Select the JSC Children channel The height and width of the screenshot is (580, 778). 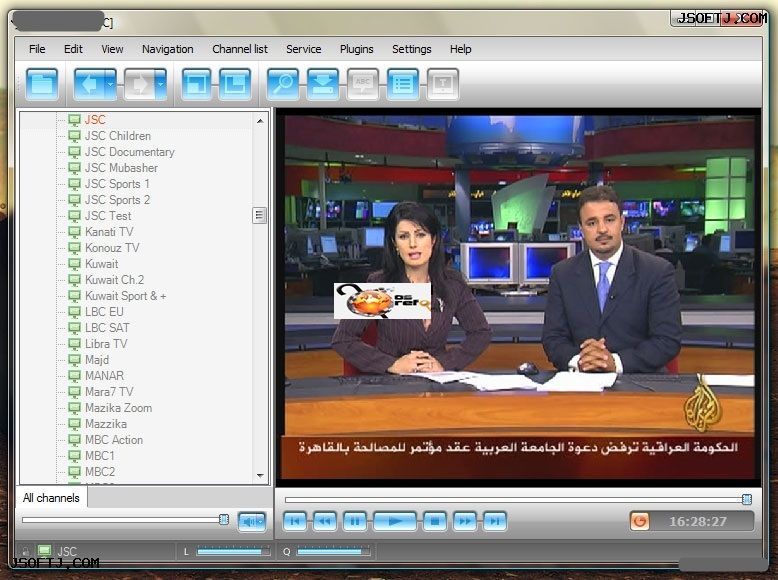(118, 136)
